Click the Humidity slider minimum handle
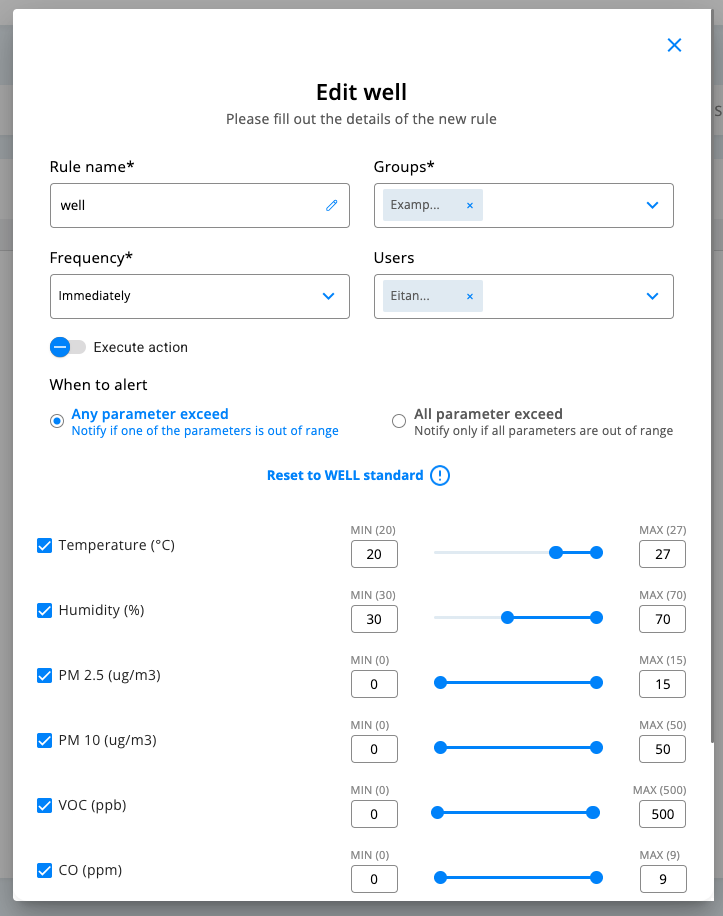Screen dimensions: 723x916 (507, 617)
